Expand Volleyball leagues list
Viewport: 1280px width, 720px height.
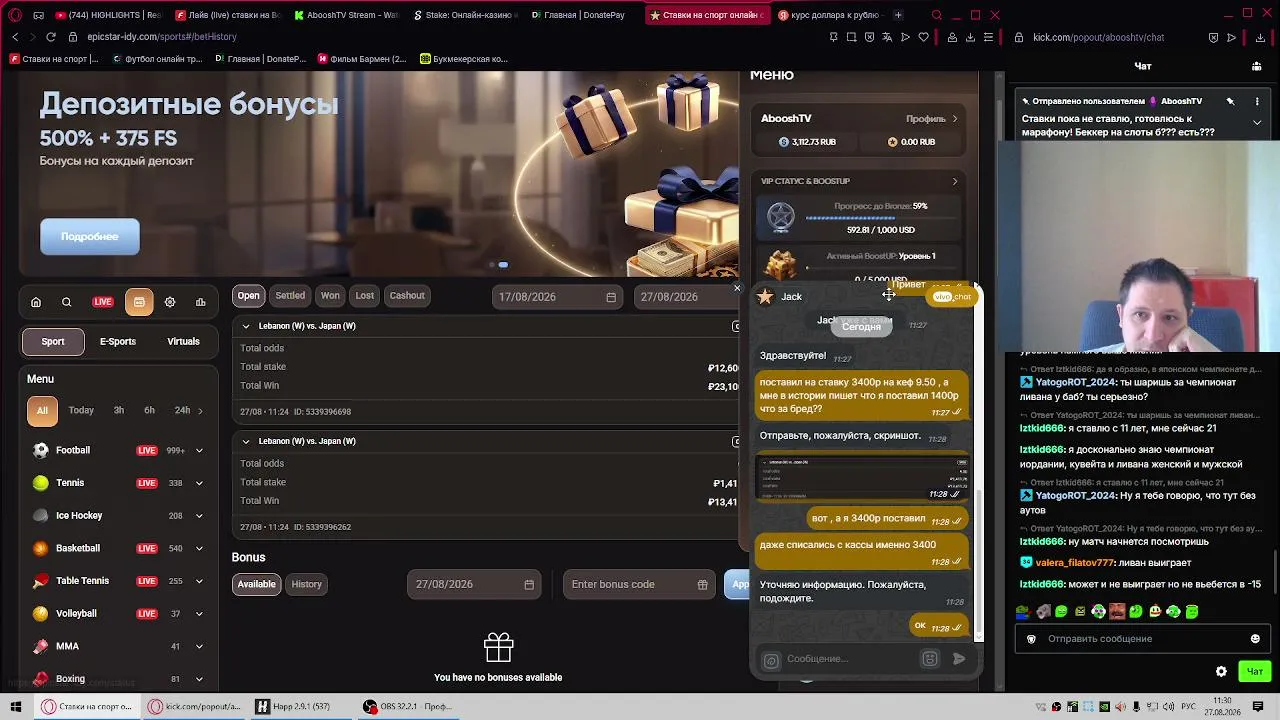click(199, 614)
